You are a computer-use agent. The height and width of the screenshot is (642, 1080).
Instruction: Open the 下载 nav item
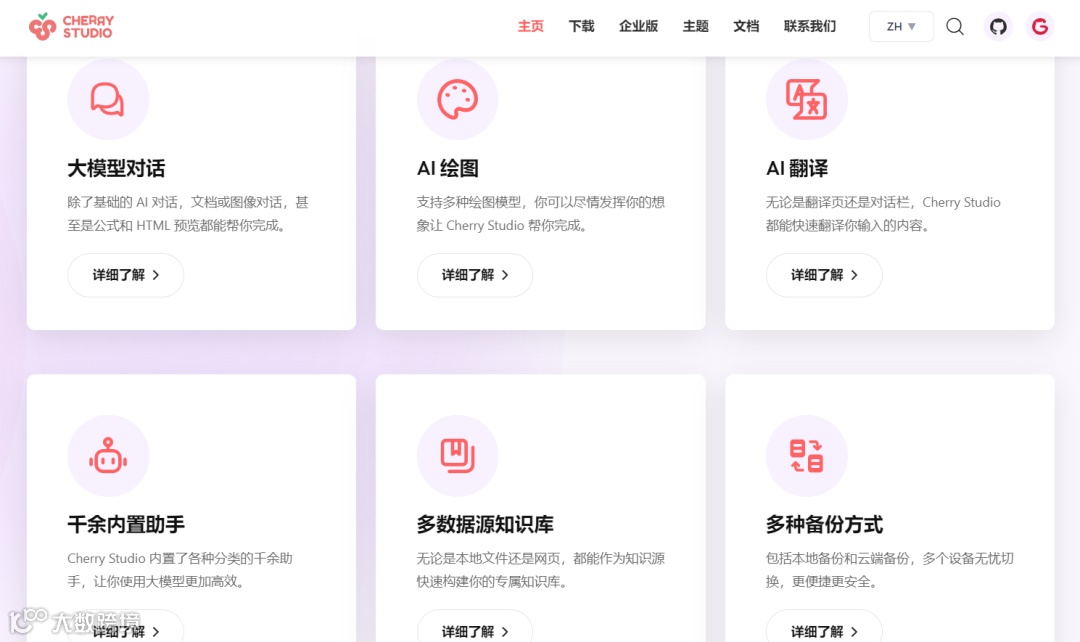pos(581,26)
